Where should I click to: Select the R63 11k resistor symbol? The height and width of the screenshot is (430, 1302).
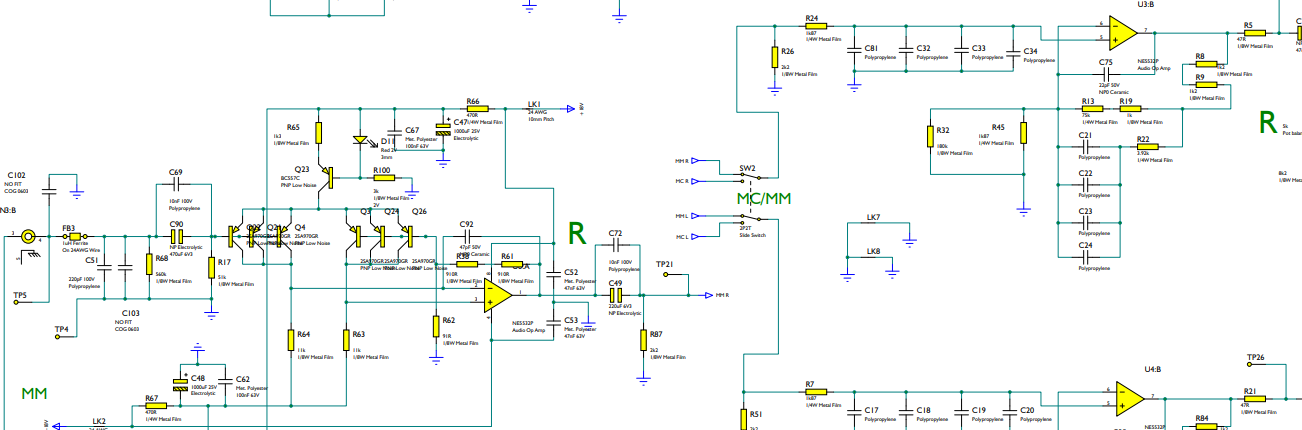(344, 338)
